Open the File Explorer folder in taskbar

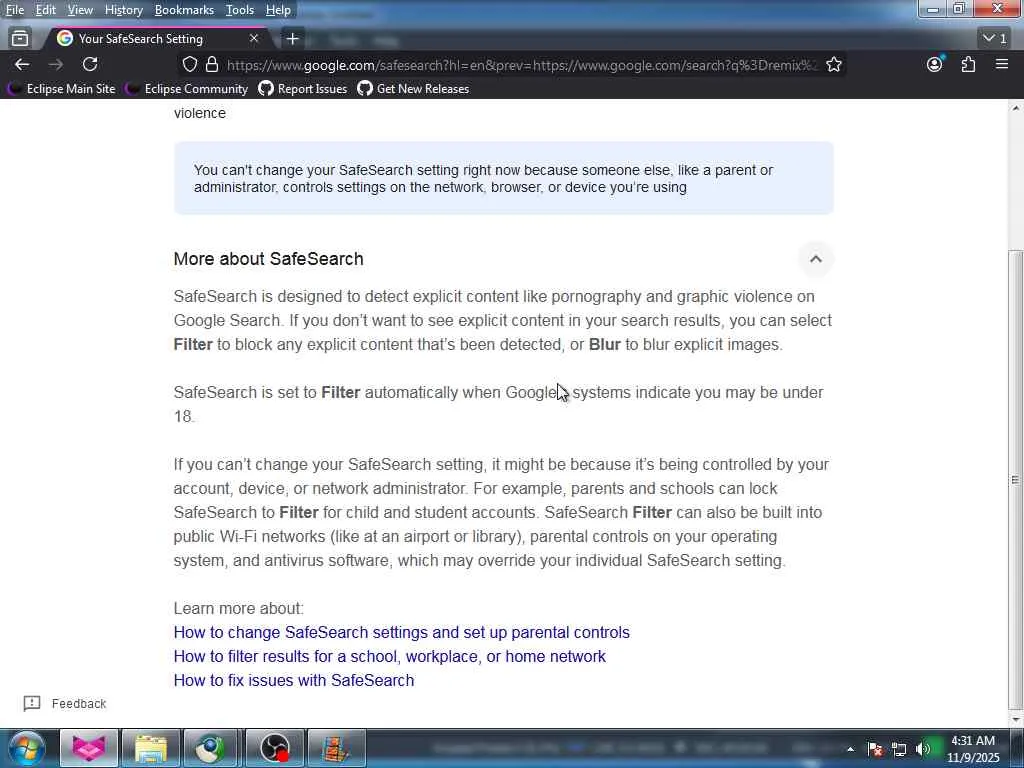point(150,748)
